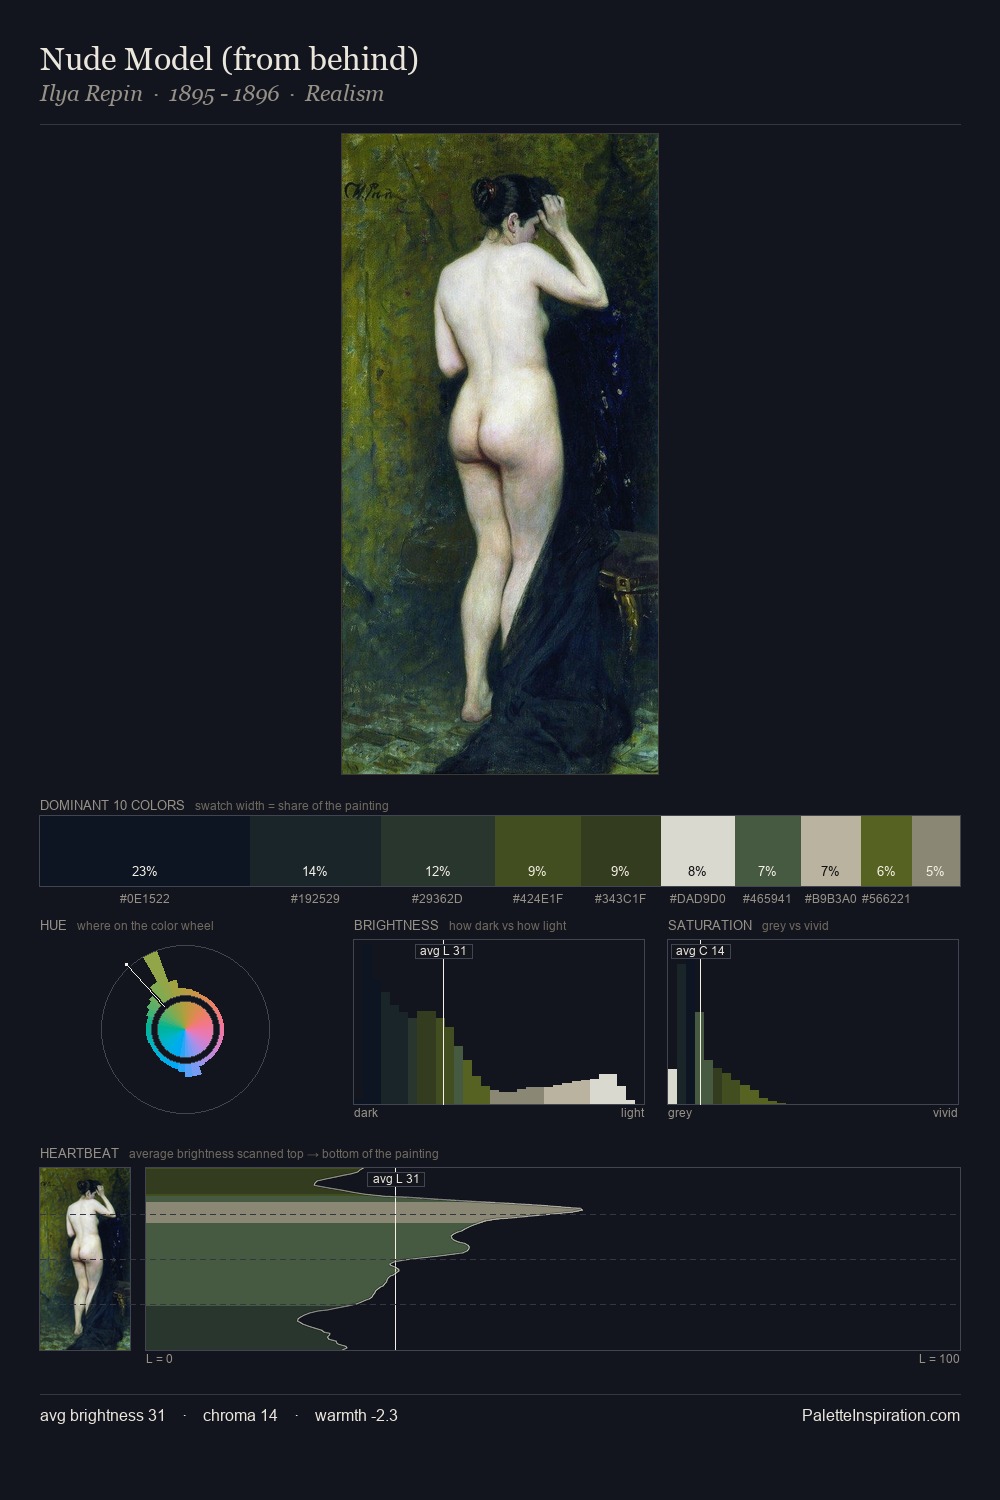The height and width of the screenshot is (1500, 1000).
Task: Click the Heartbeat brightness curve chart
Action: pyautogui.click(x=553, y=1259)
